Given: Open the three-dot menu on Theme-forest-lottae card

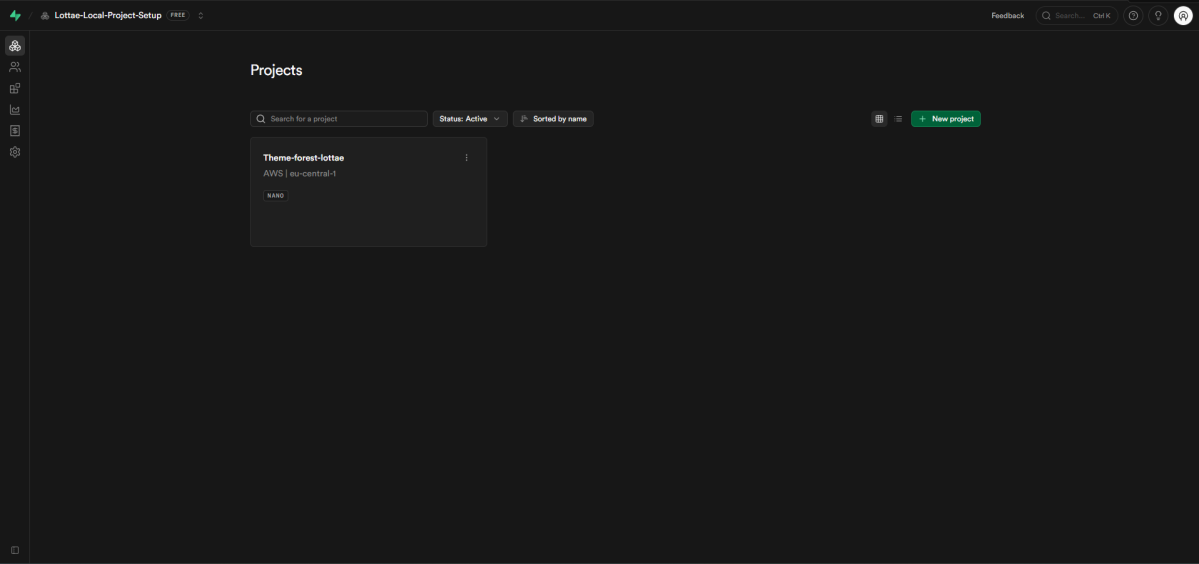Looking at the screenshot, I should pos(466,158).
